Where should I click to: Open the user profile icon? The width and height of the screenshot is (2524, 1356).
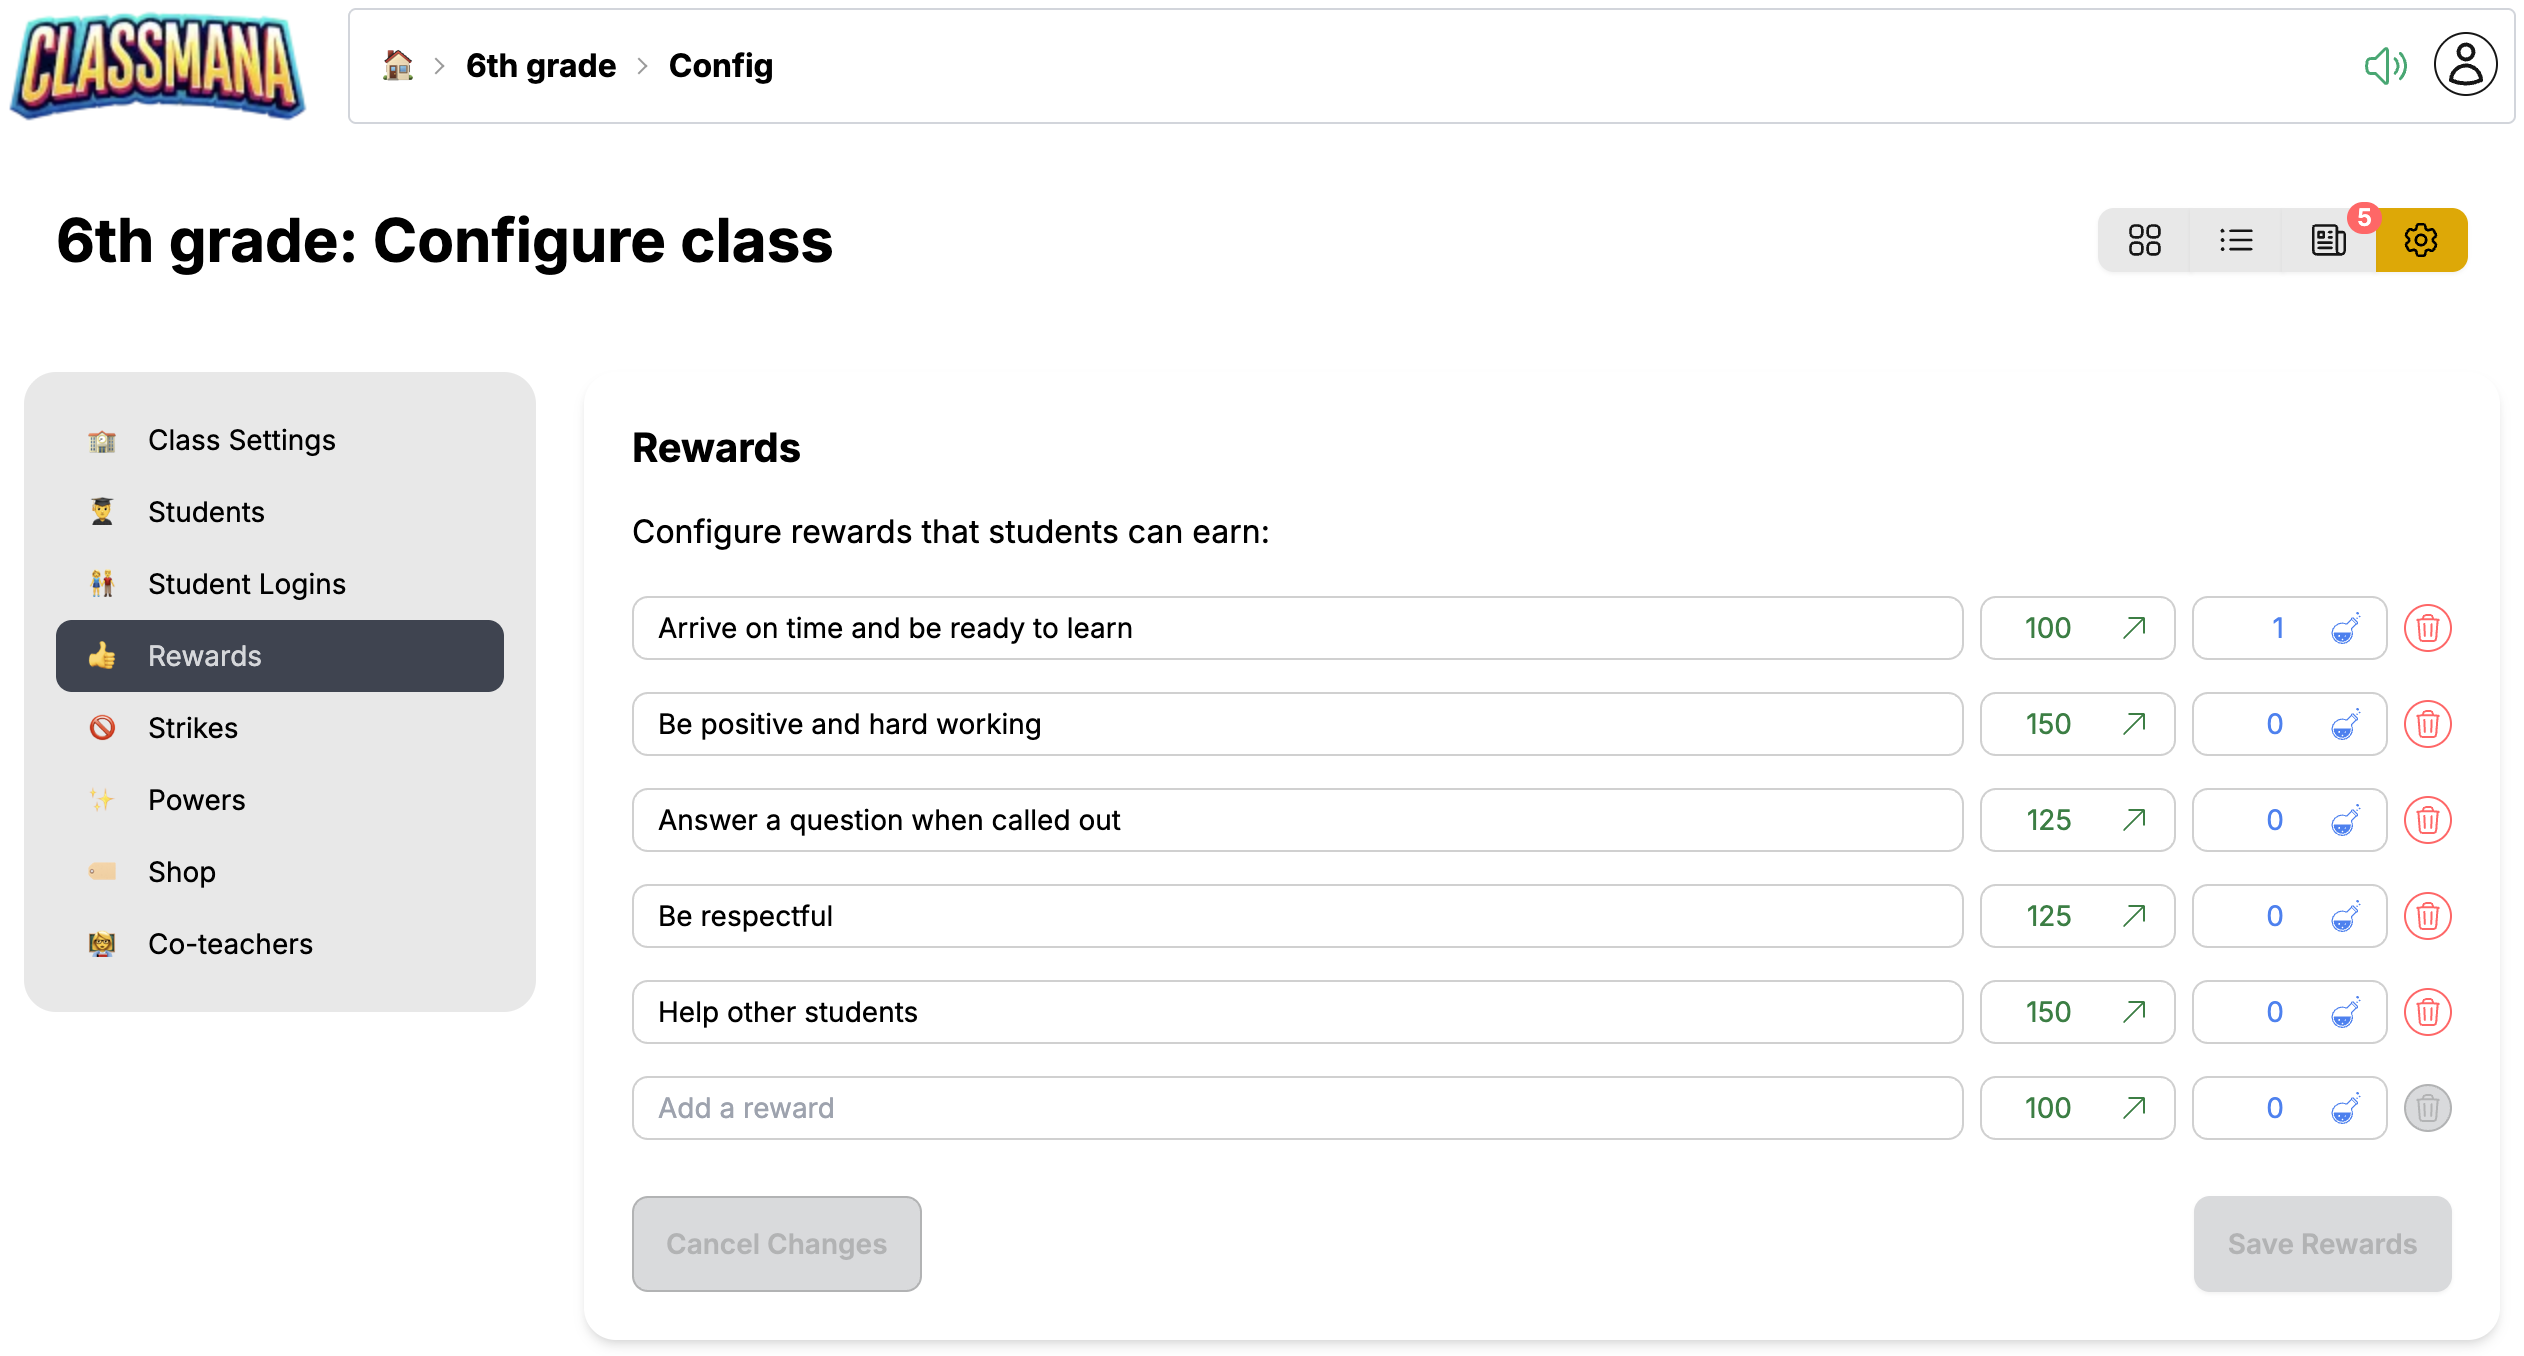coord(2465,64)
